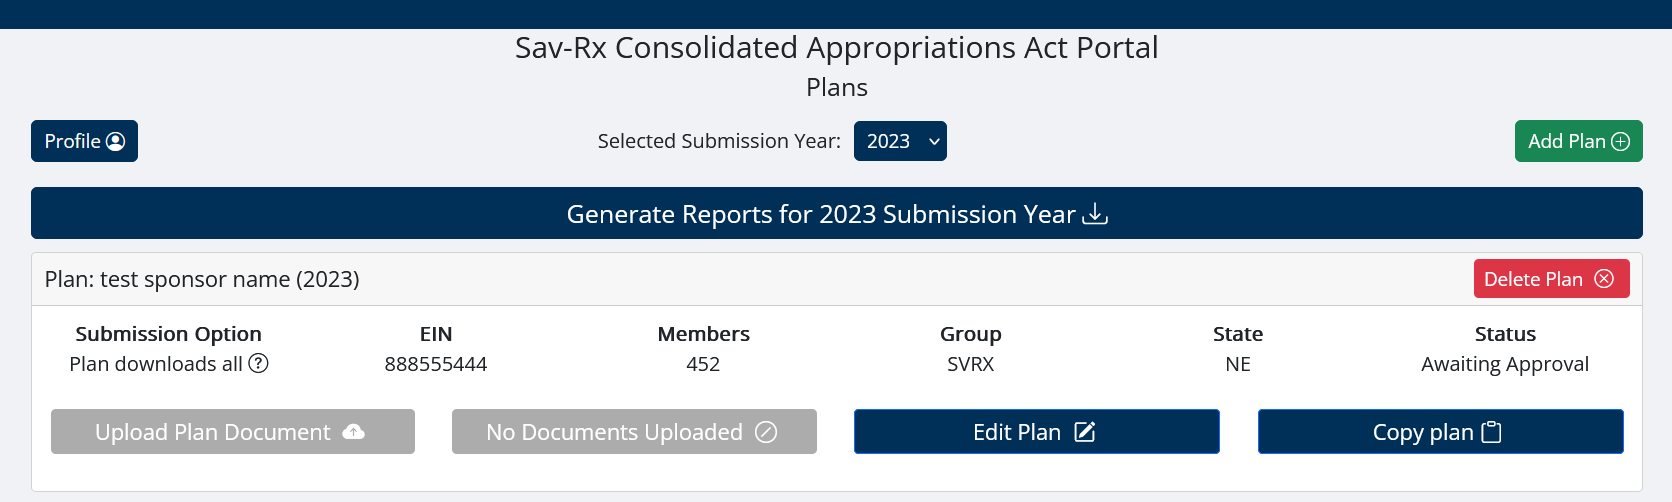Click the user icon in the Profile button
The image size is (1672, 502).
116,141
